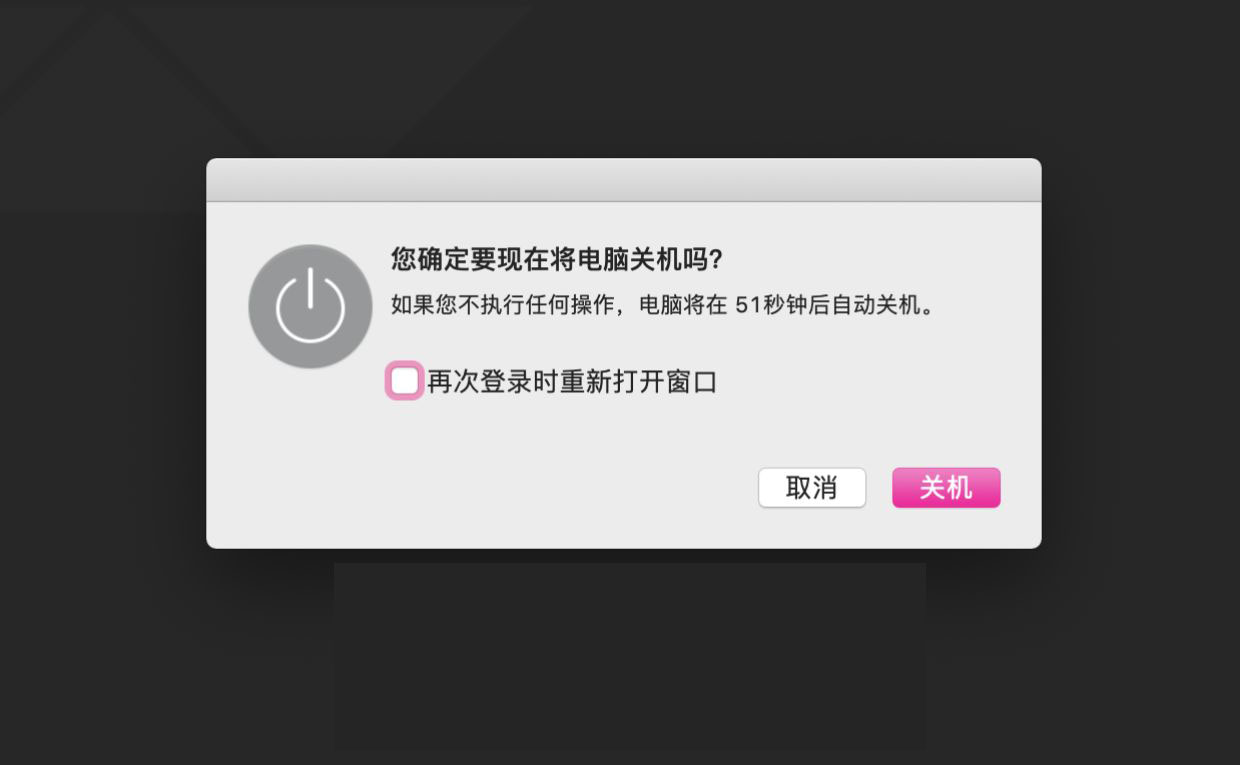Click the question mark ending the heading
This screenshot has height=765, width=1240.
pos(714,260)
